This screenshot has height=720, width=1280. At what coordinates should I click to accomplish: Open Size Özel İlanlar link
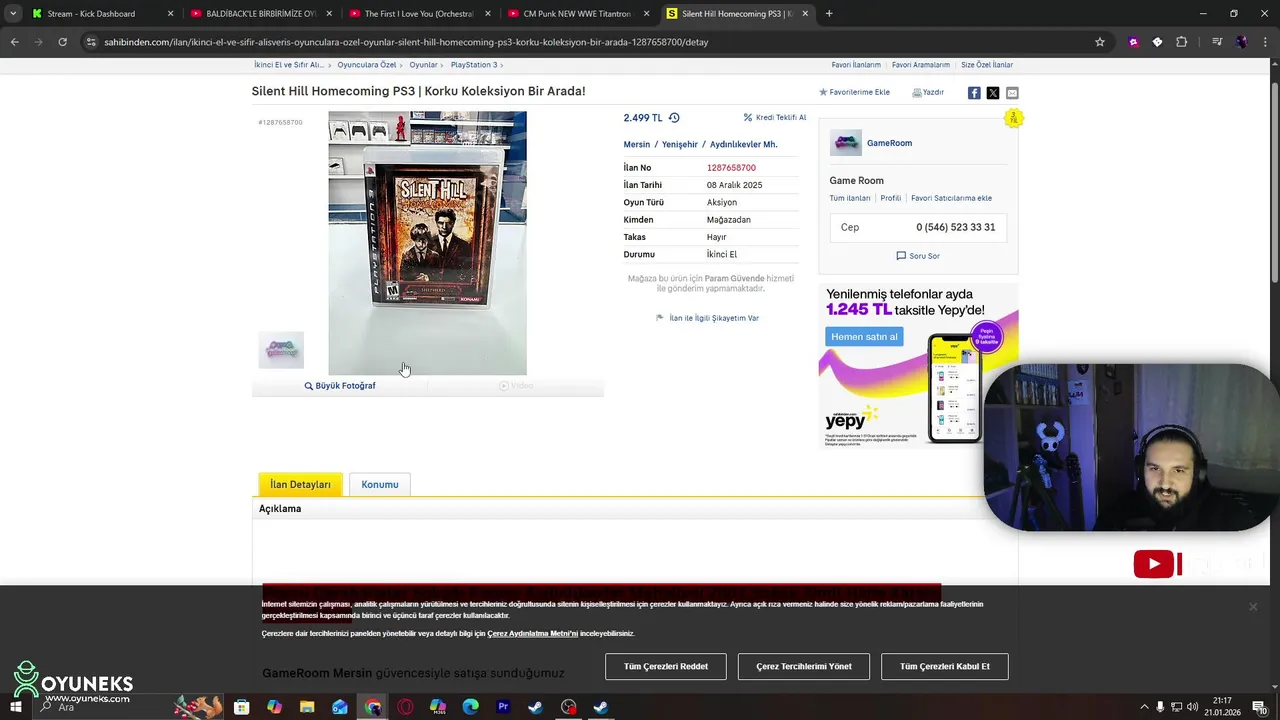click(987, 65)
